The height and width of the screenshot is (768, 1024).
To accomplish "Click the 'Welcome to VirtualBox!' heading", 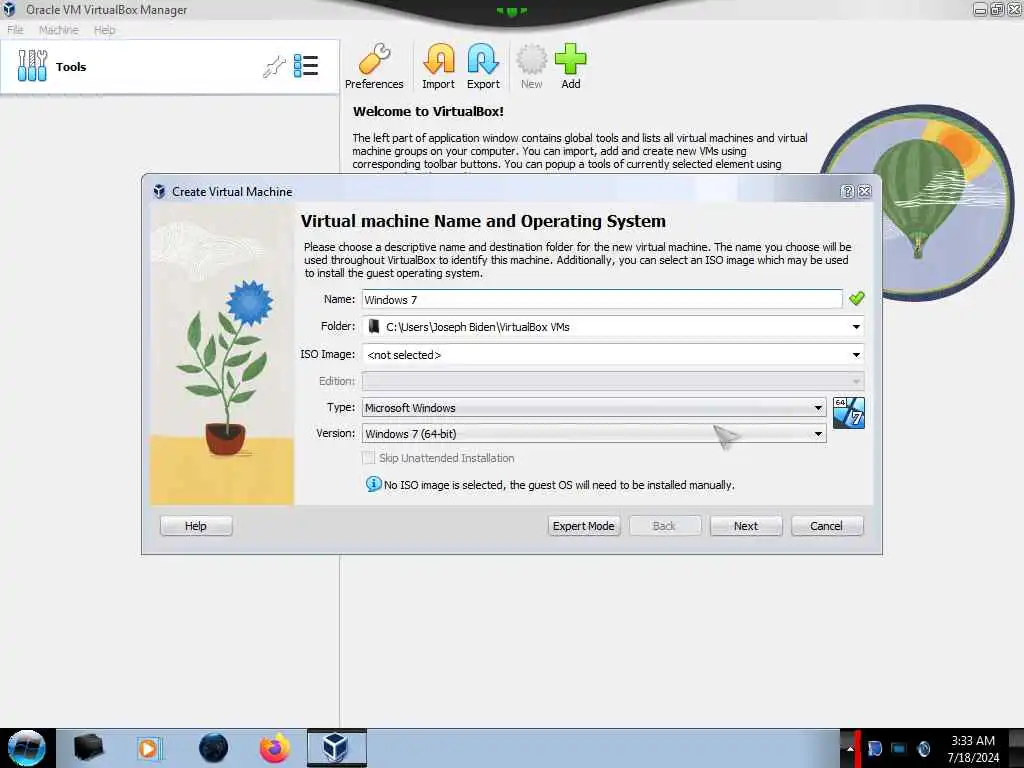I will [428, 112].
